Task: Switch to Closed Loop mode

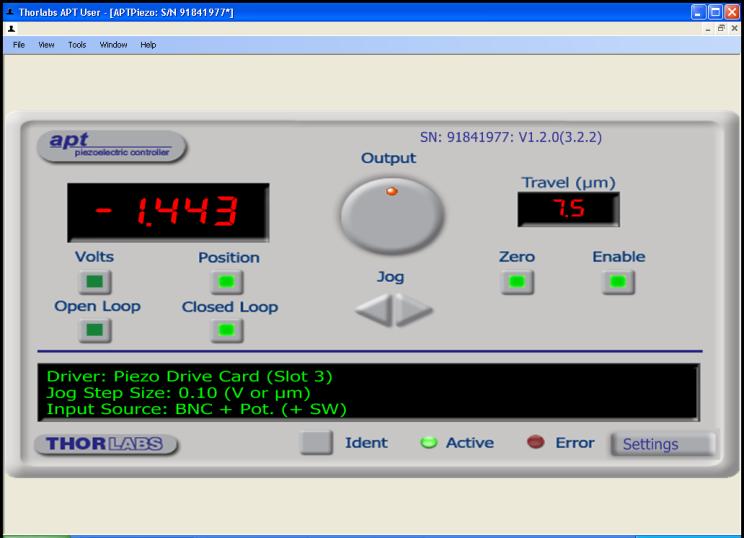Action: (227, 330)
